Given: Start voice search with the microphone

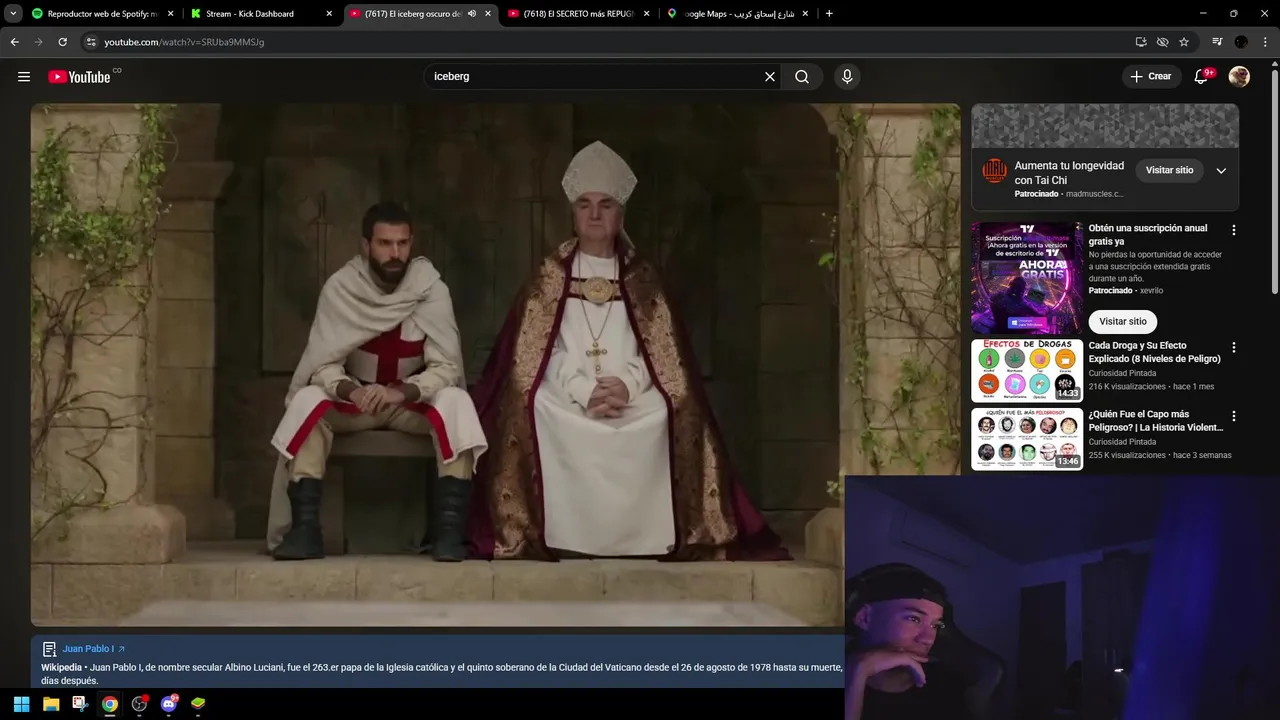Looking at the screenshot, I should click(x=847, y=77).
